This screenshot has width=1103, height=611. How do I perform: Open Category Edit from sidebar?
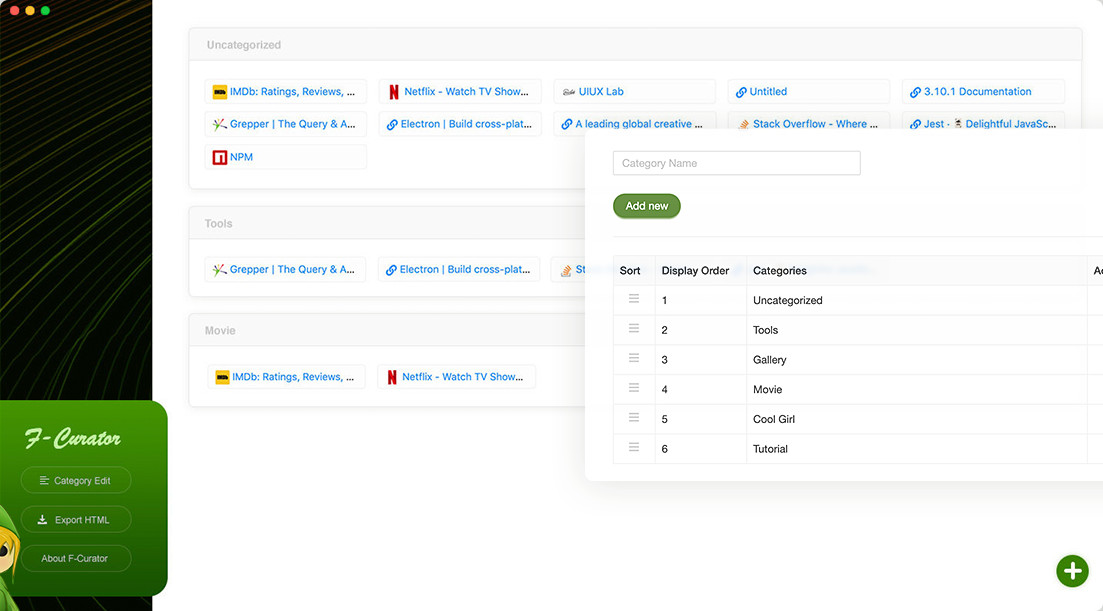(x=76, y=480)
